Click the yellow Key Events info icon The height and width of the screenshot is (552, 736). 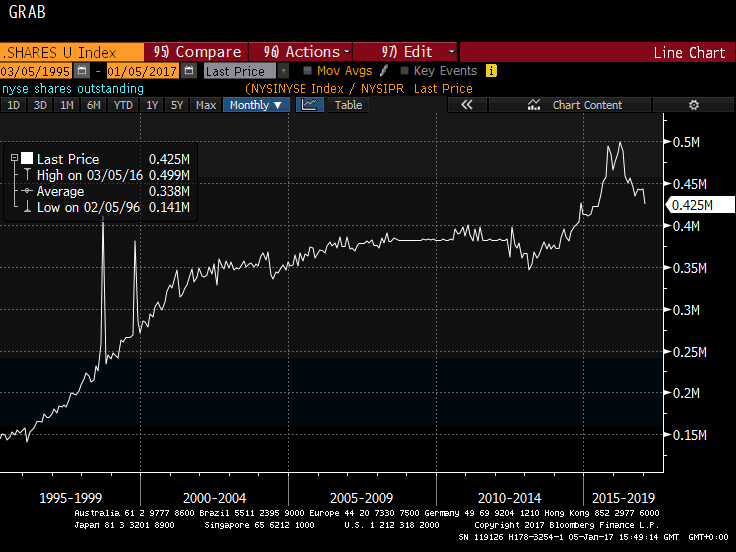pos(491,71)
